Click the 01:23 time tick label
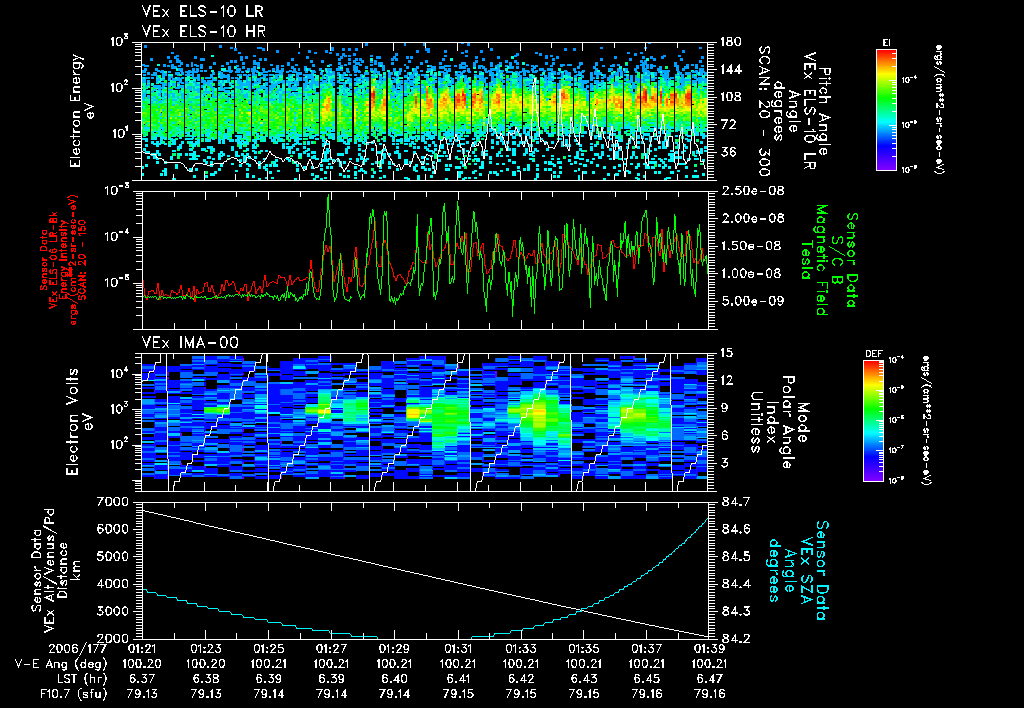The image size is (1024, 708). (x=205, y=650)
